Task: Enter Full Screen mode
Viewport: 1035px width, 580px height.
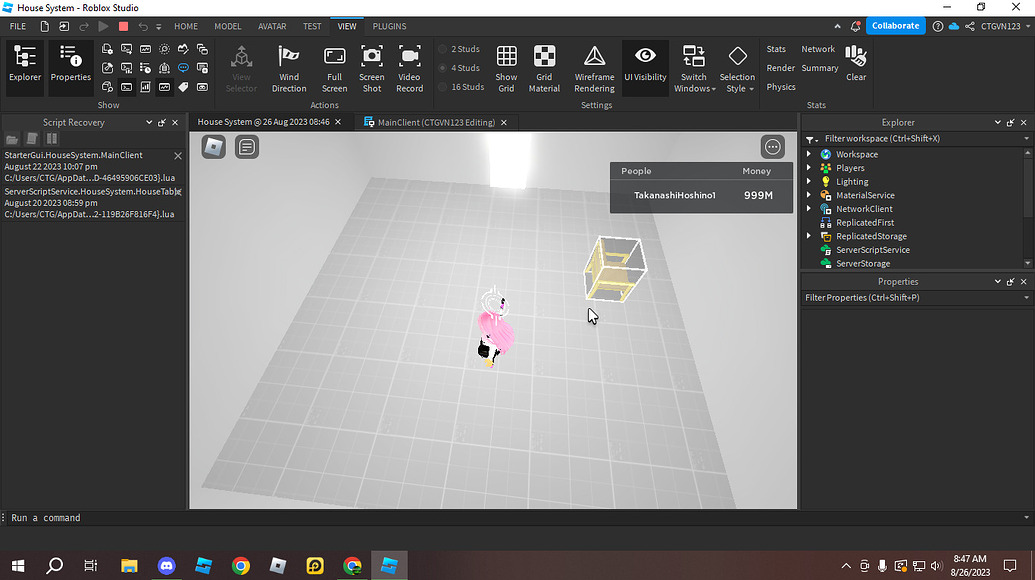Action: coord(334,67)
